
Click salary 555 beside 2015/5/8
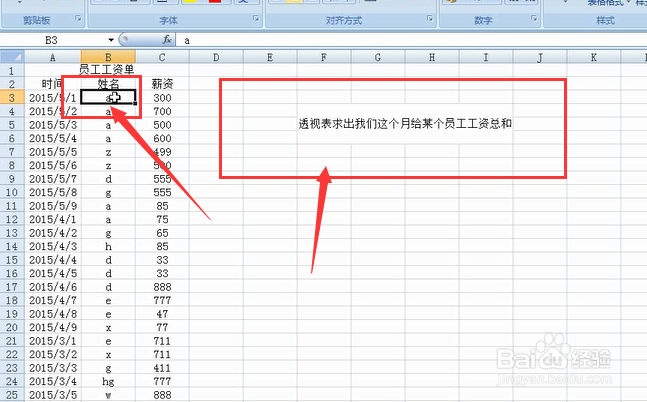(162, 192)
